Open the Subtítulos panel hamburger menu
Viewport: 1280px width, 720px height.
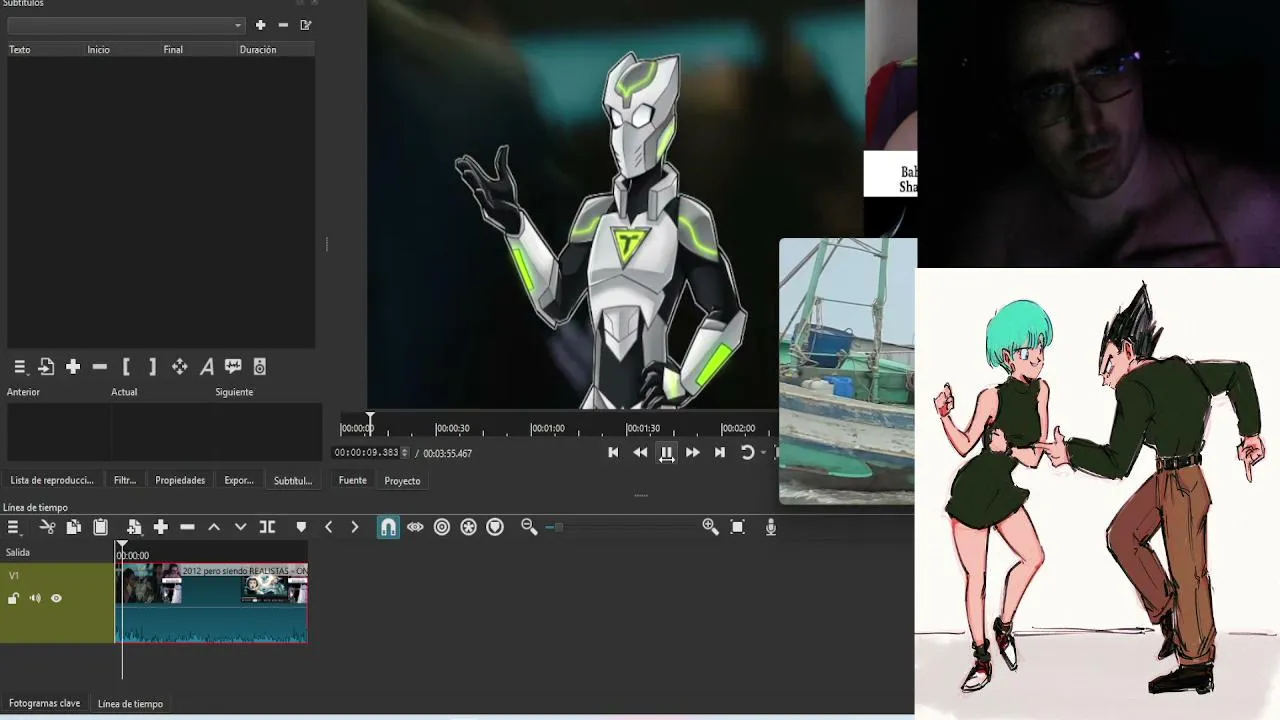[19, 367]
